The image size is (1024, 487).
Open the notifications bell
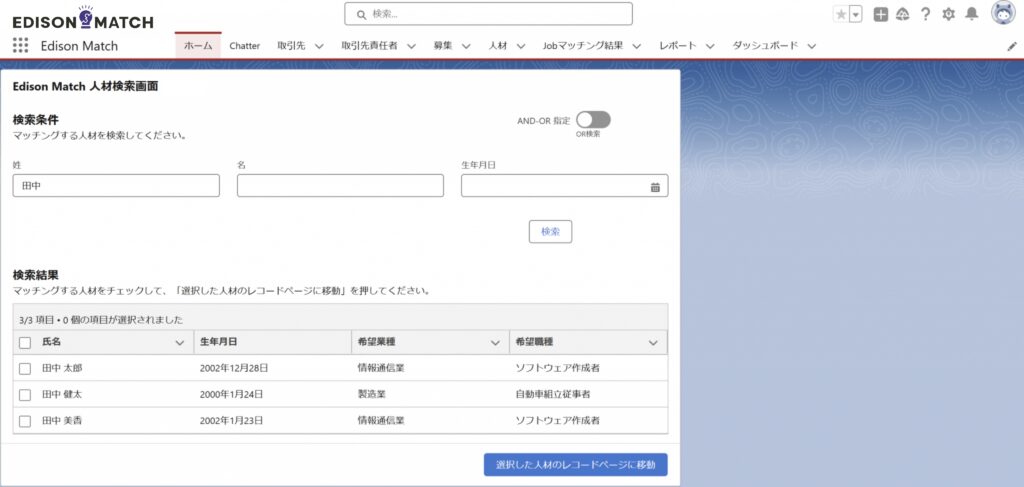click(x=971, y=14)
